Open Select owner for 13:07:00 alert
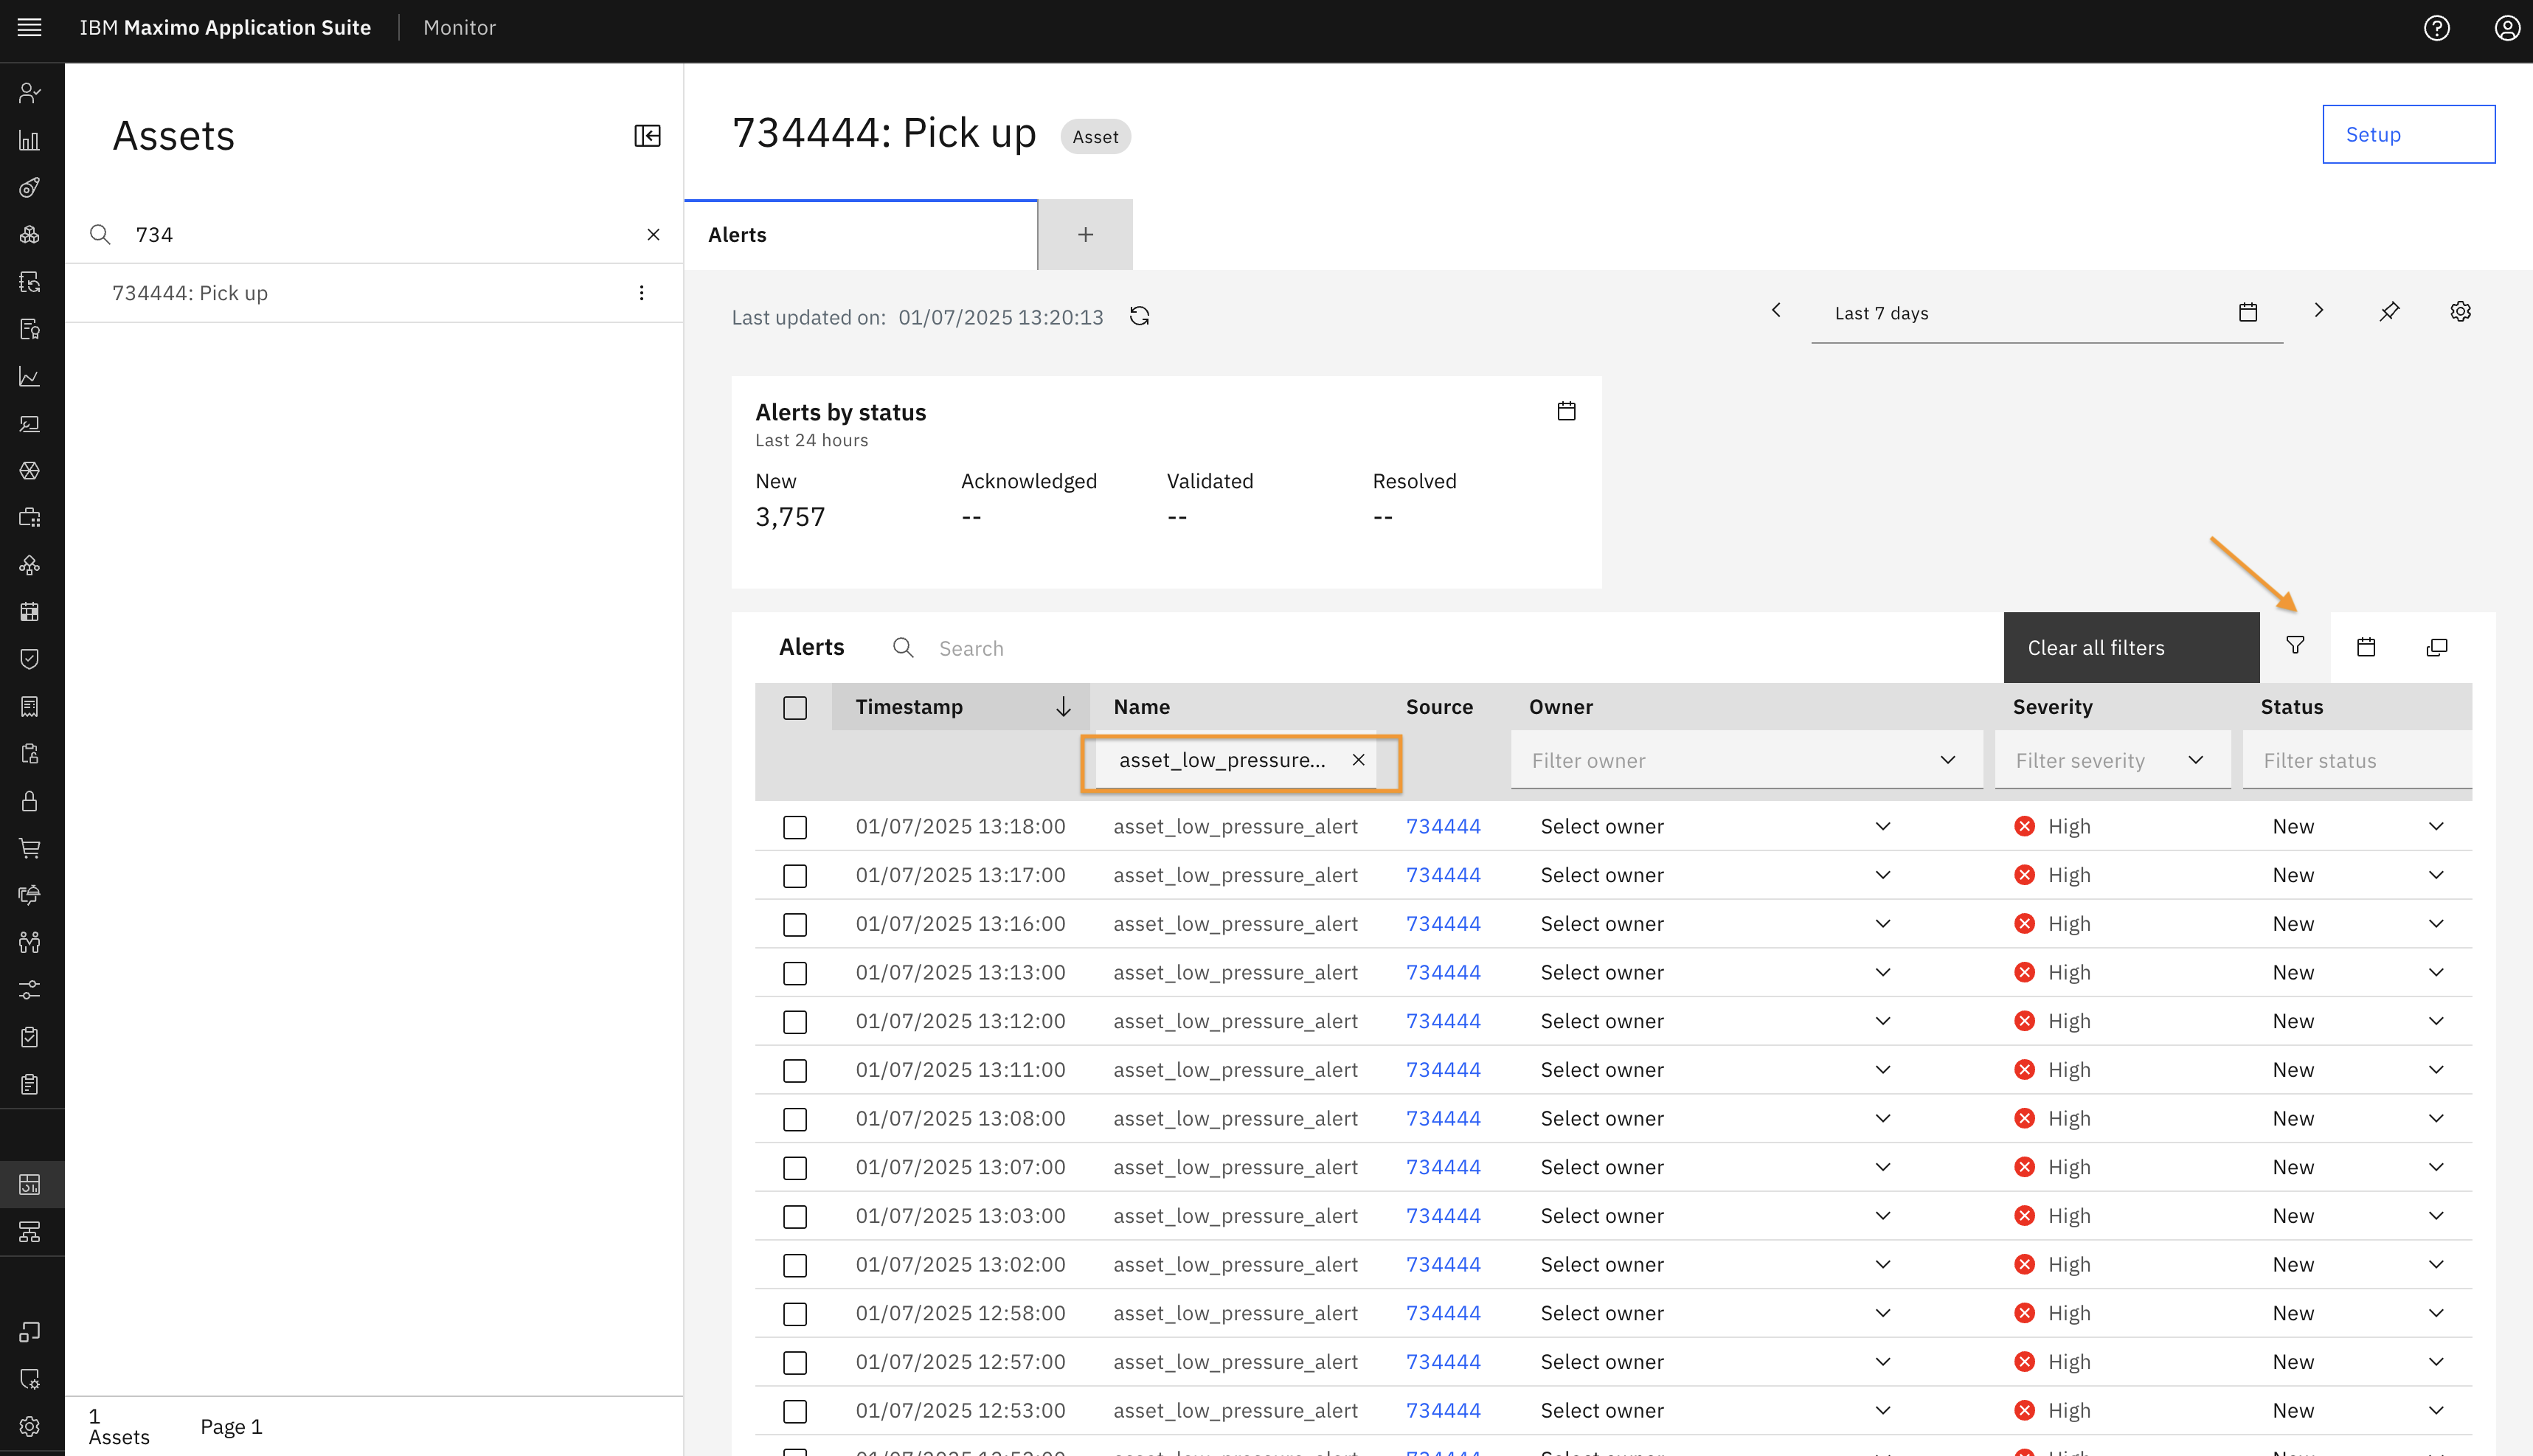This screenshot has width=2533, height=1456. 1715,1167
